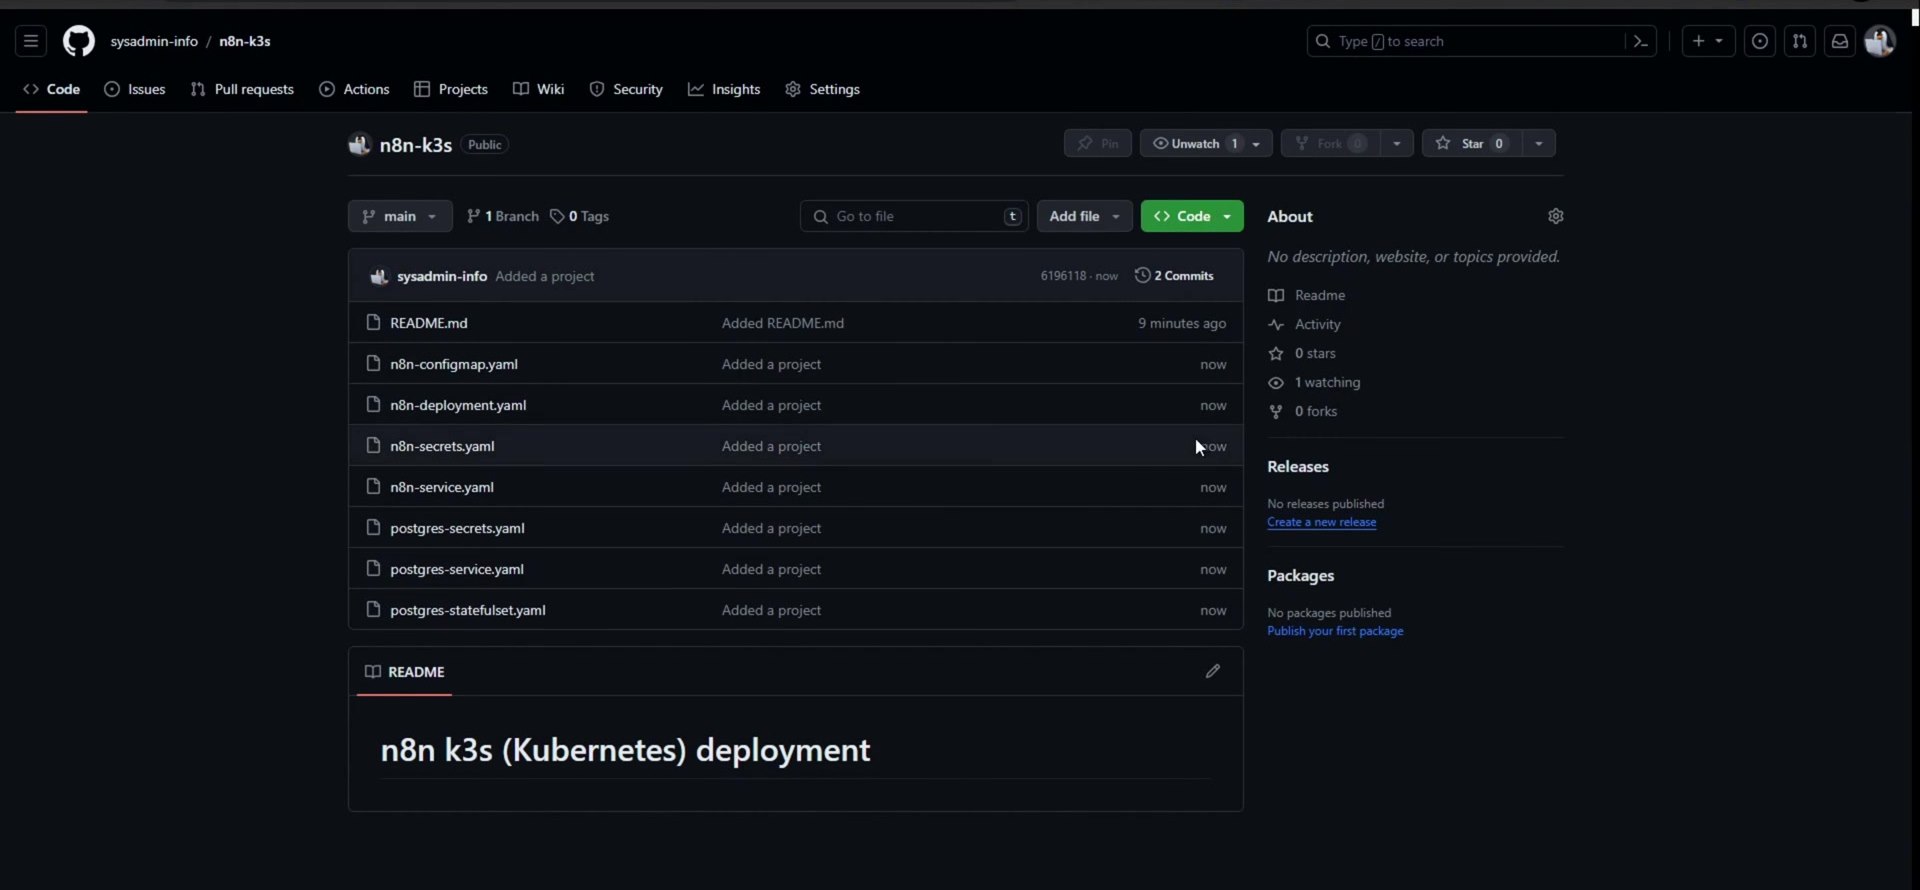Open the green Code dropdown button
Screen dimensions: 1920x890
click(1192, 216)
